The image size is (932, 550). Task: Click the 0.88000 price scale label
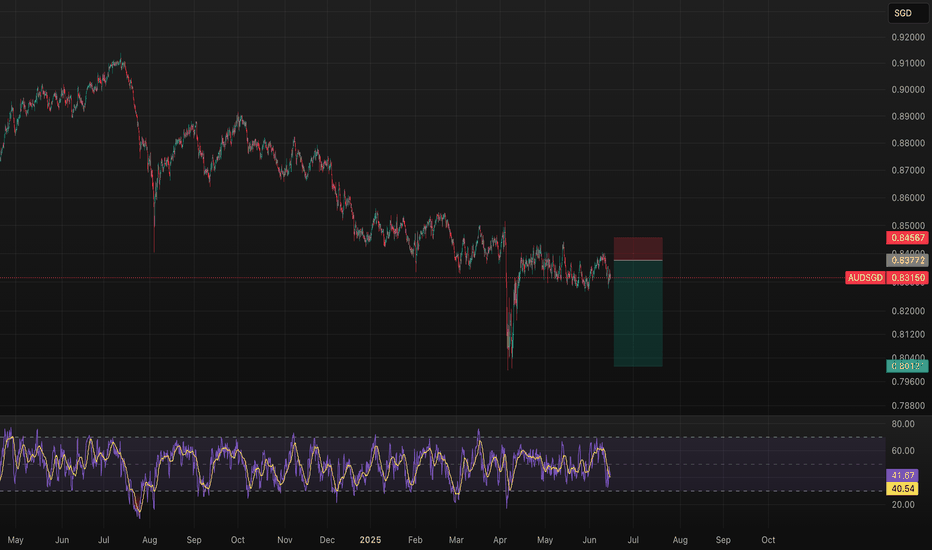(x=908, y=143)
